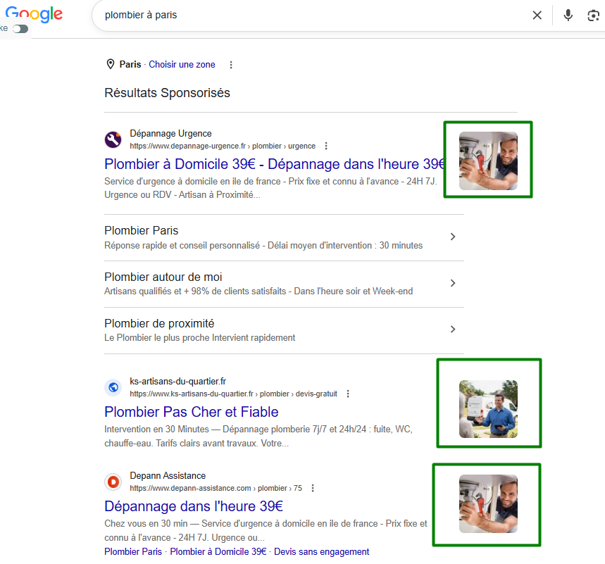Viewport: 605px width, 564px height.
Task: Click the Dépannage Urgence wrench favicon
Action: pos(113,139)
